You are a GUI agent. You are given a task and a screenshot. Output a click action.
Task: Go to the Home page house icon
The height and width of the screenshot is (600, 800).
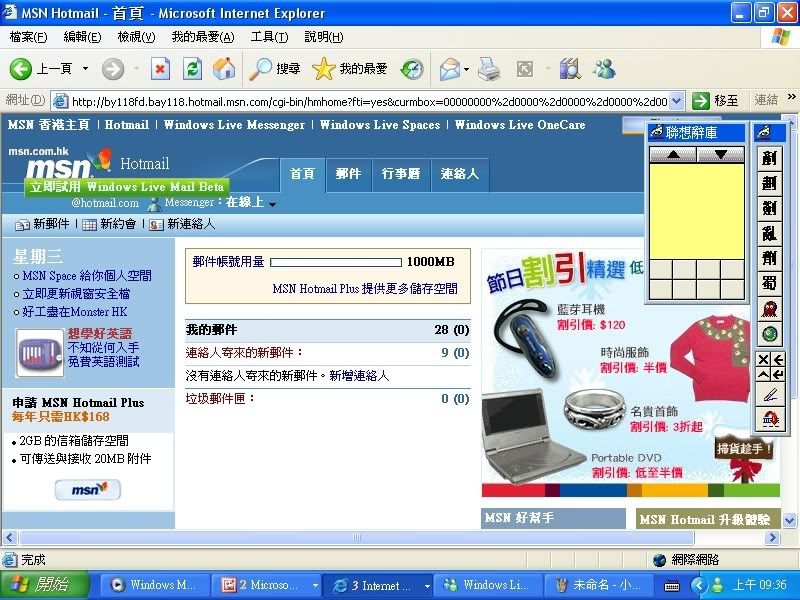point(224,69)
